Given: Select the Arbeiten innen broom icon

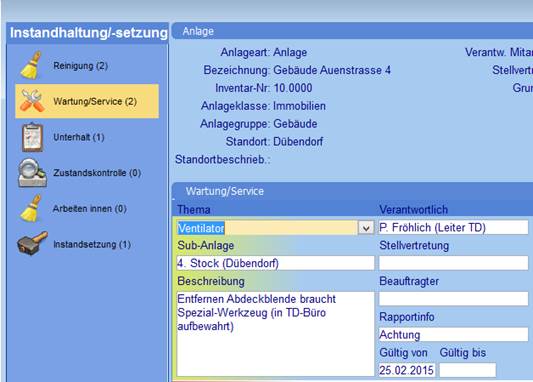Looking at the screenshot, I should click(x=31, y=208).
